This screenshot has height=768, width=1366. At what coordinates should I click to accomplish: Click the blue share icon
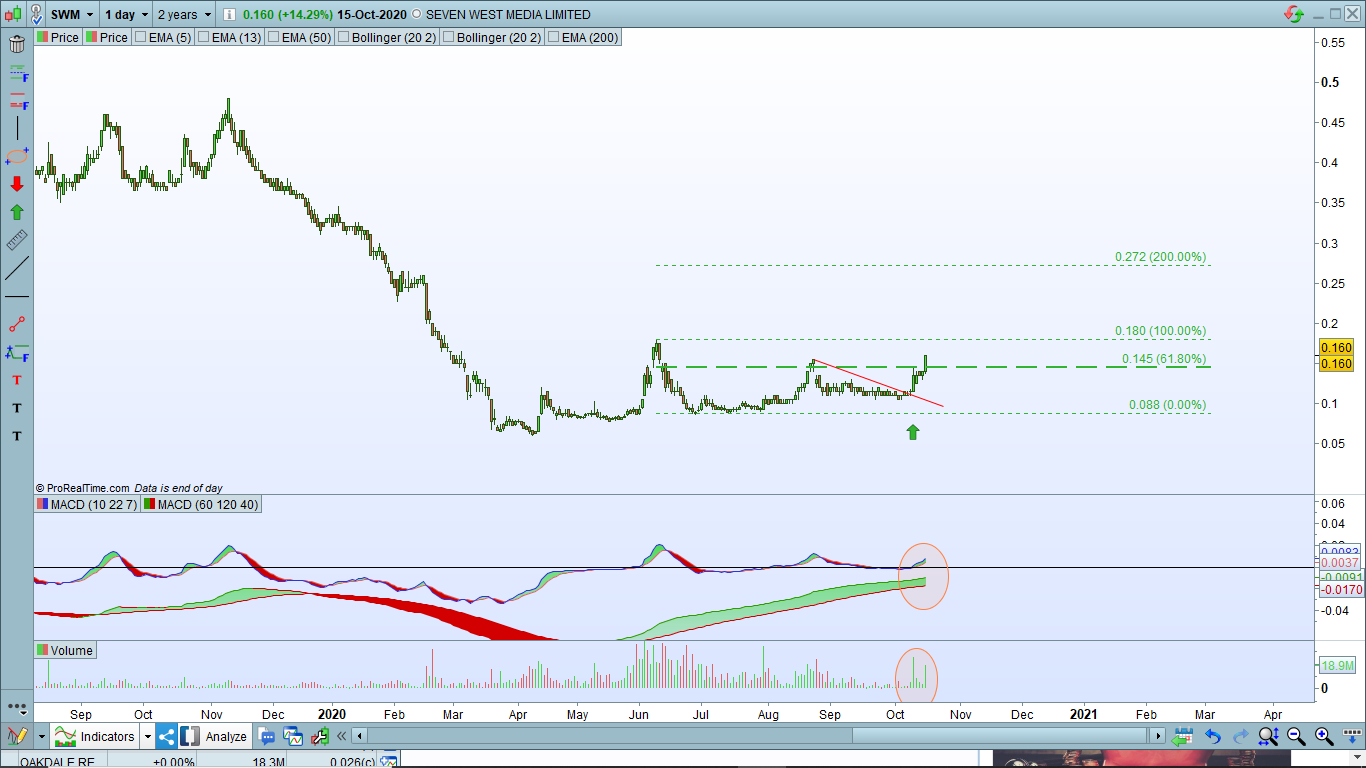166,737
